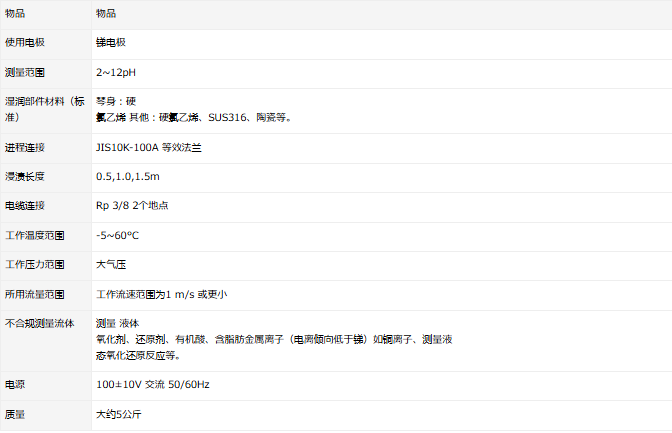
Task: Select the -5~60°C value
Action: pos(117,235)
